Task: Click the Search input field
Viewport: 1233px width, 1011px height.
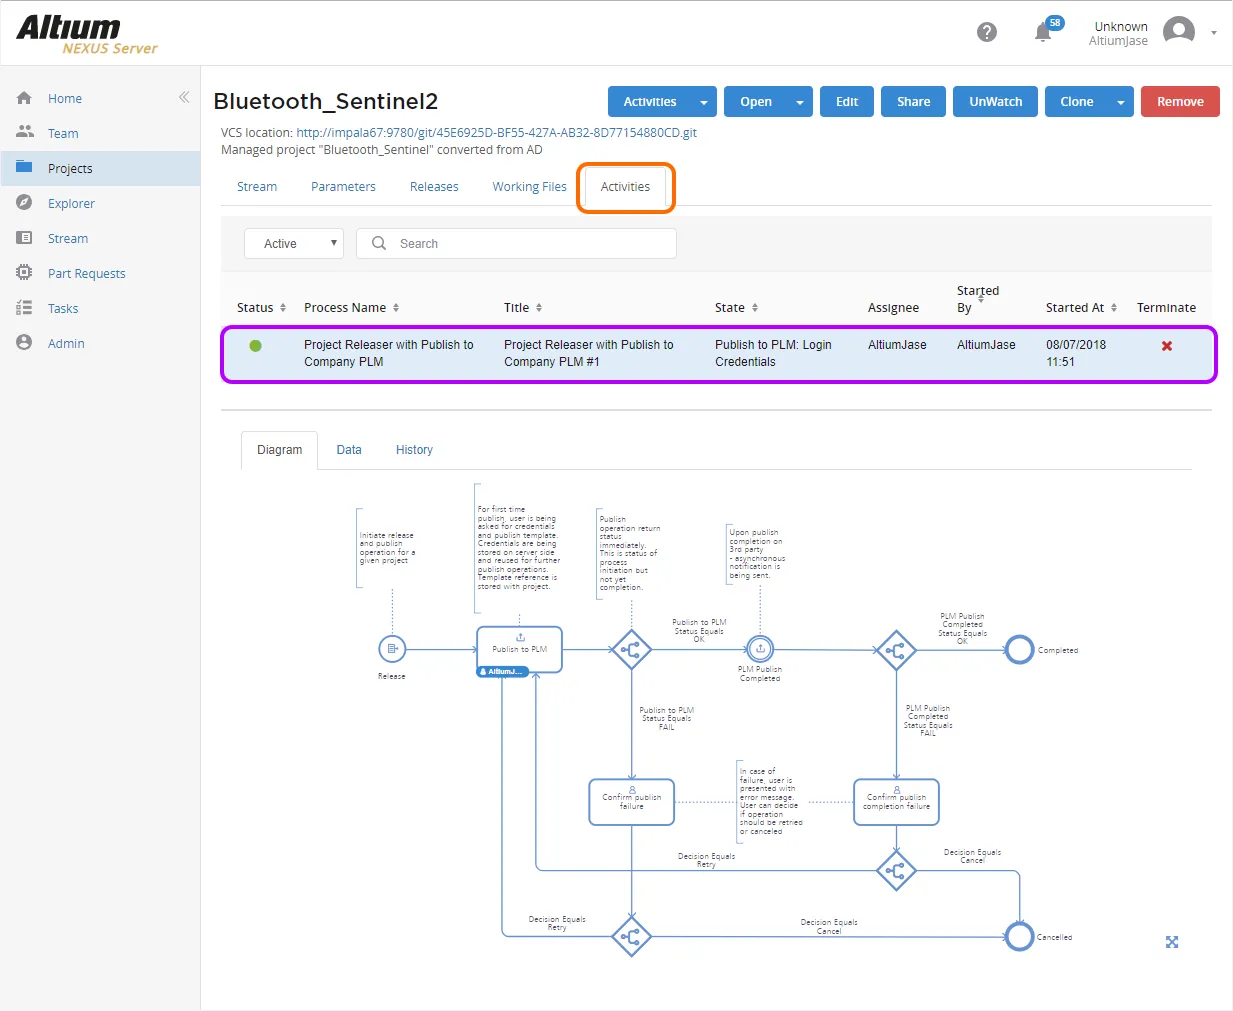Action: pyautogui.click(x=516, y=243)
